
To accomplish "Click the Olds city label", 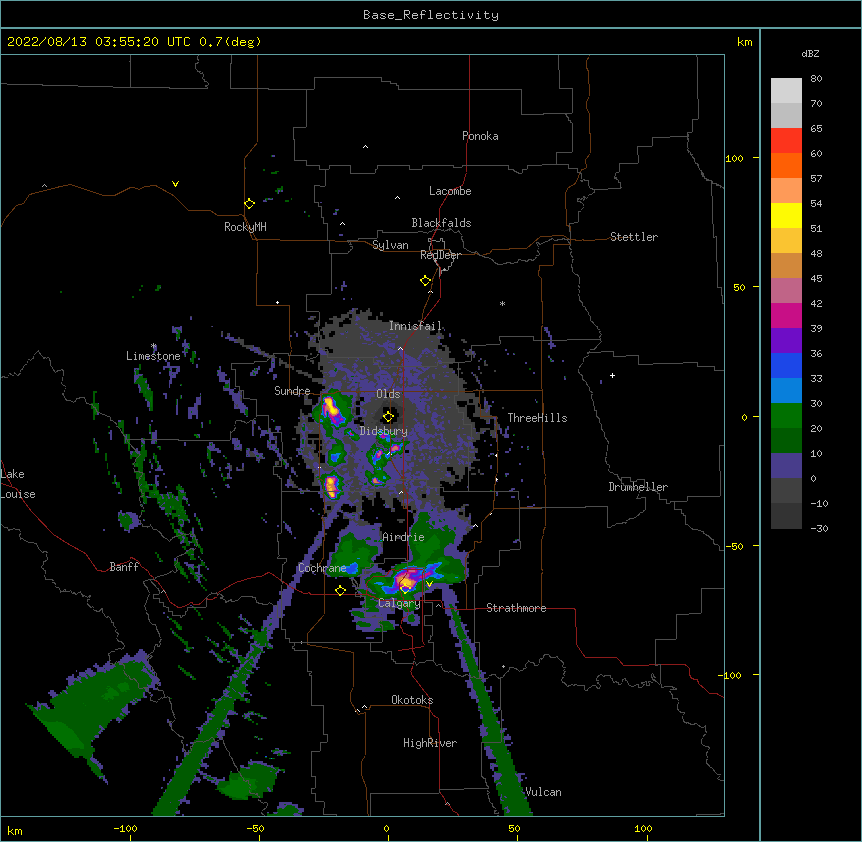I will (x=388, y=394).
